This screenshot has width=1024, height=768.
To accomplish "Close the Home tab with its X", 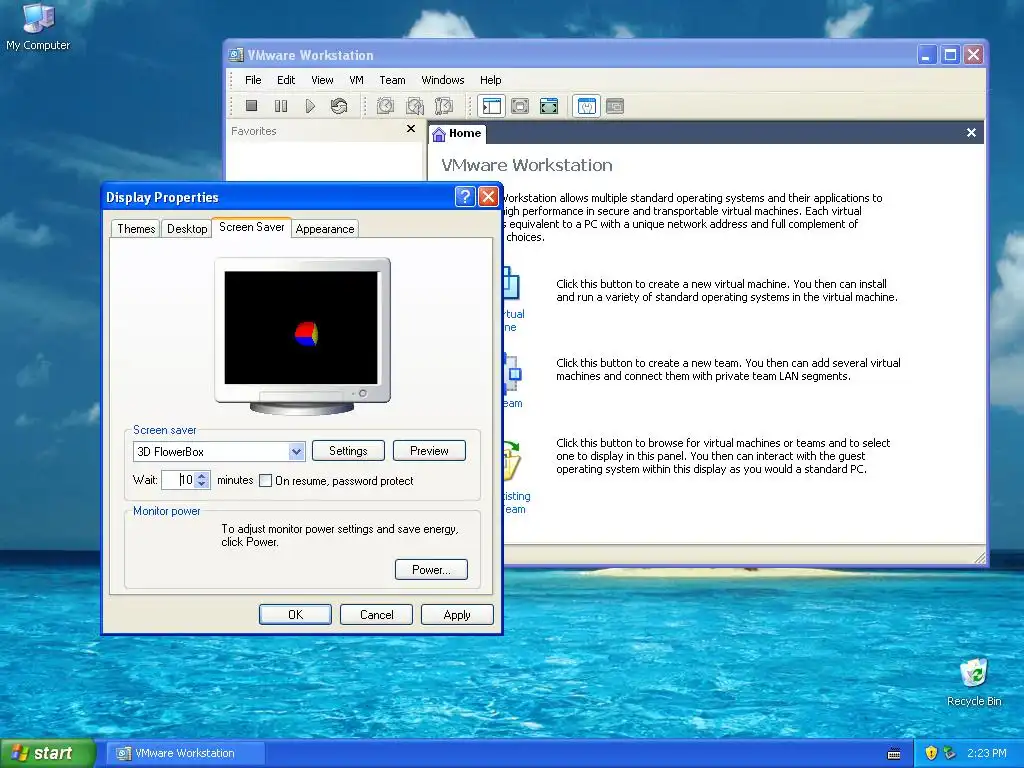I will [971, 133].
